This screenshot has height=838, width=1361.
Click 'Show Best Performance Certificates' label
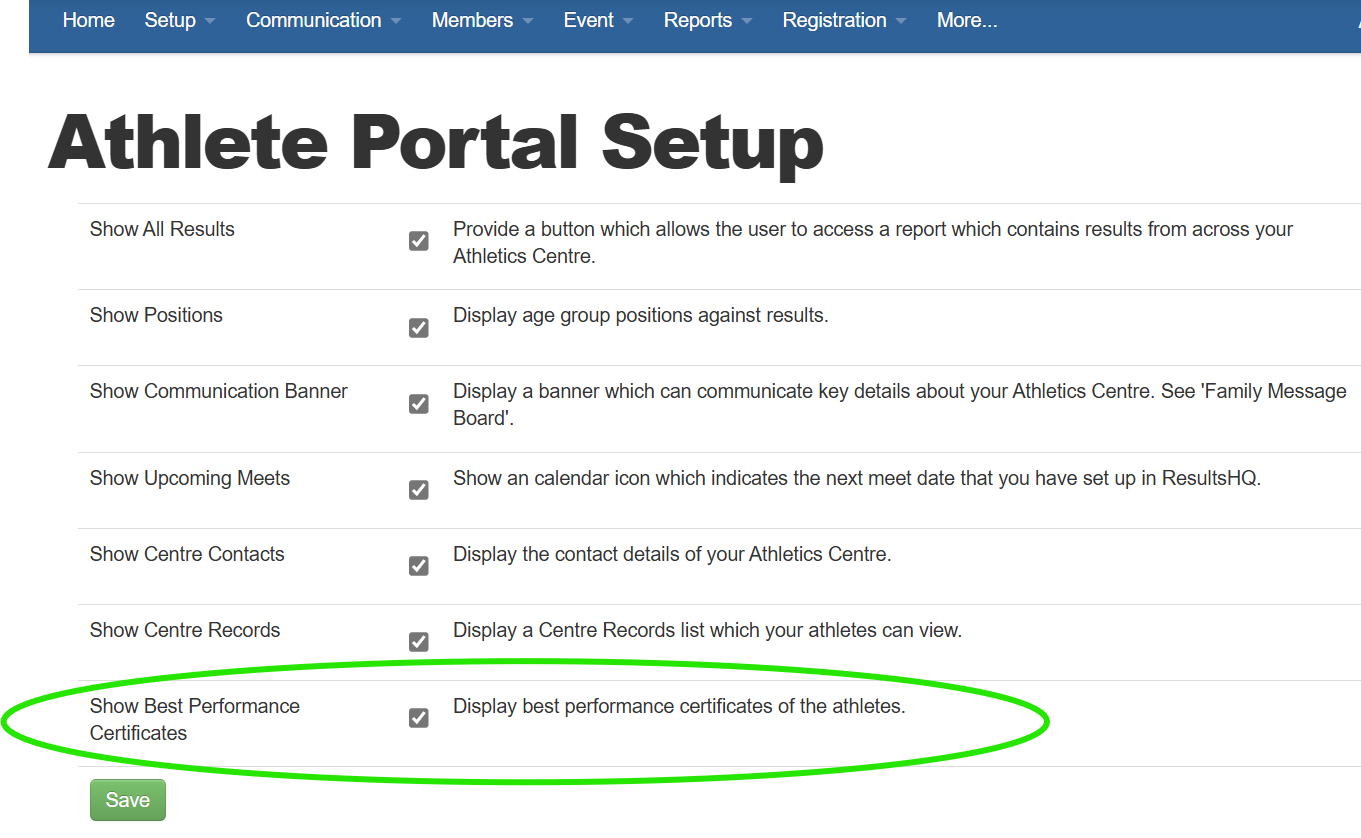[195, 719]
